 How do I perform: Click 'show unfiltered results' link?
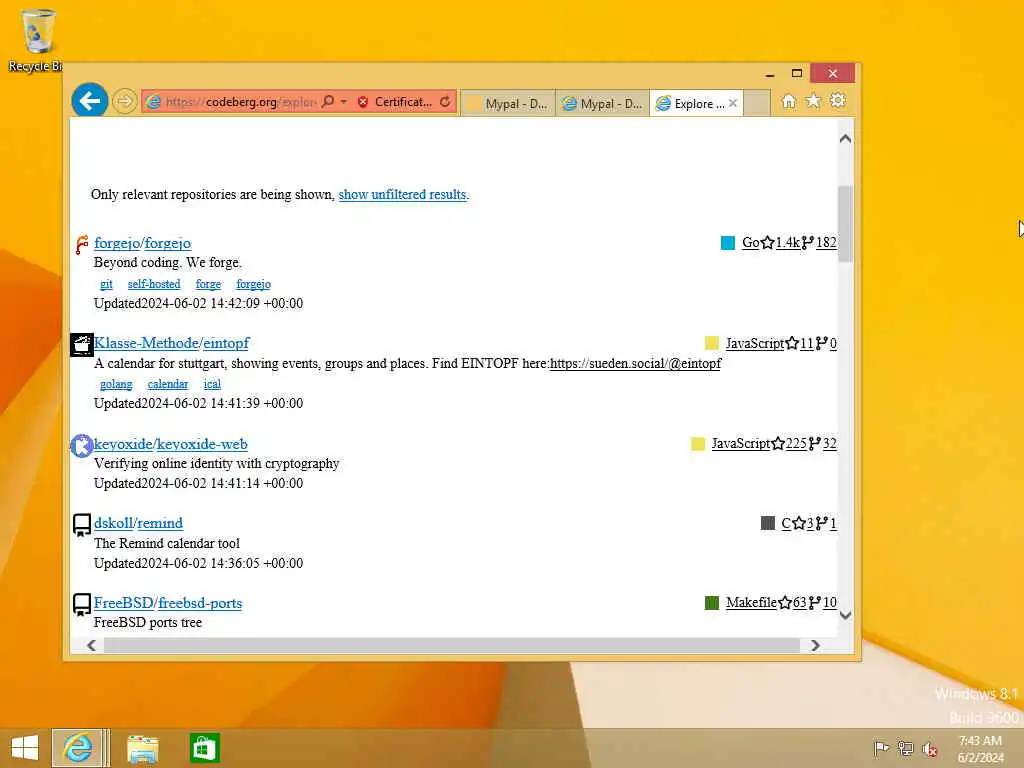pos(402,195)
